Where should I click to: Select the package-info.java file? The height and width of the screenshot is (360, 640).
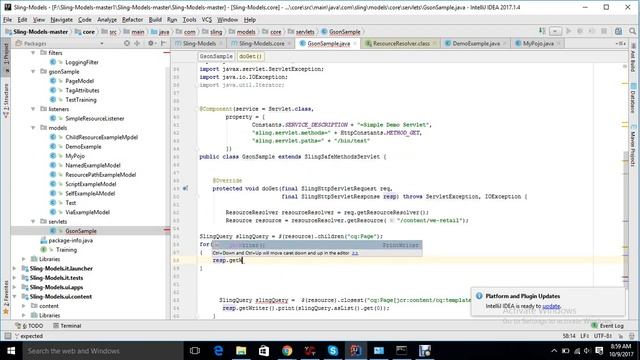click(x=71, y=240)
